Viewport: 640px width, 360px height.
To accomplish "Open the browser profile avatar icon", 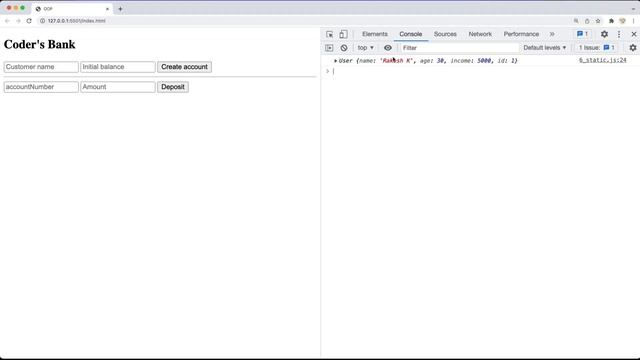I will tap(622, 21).
